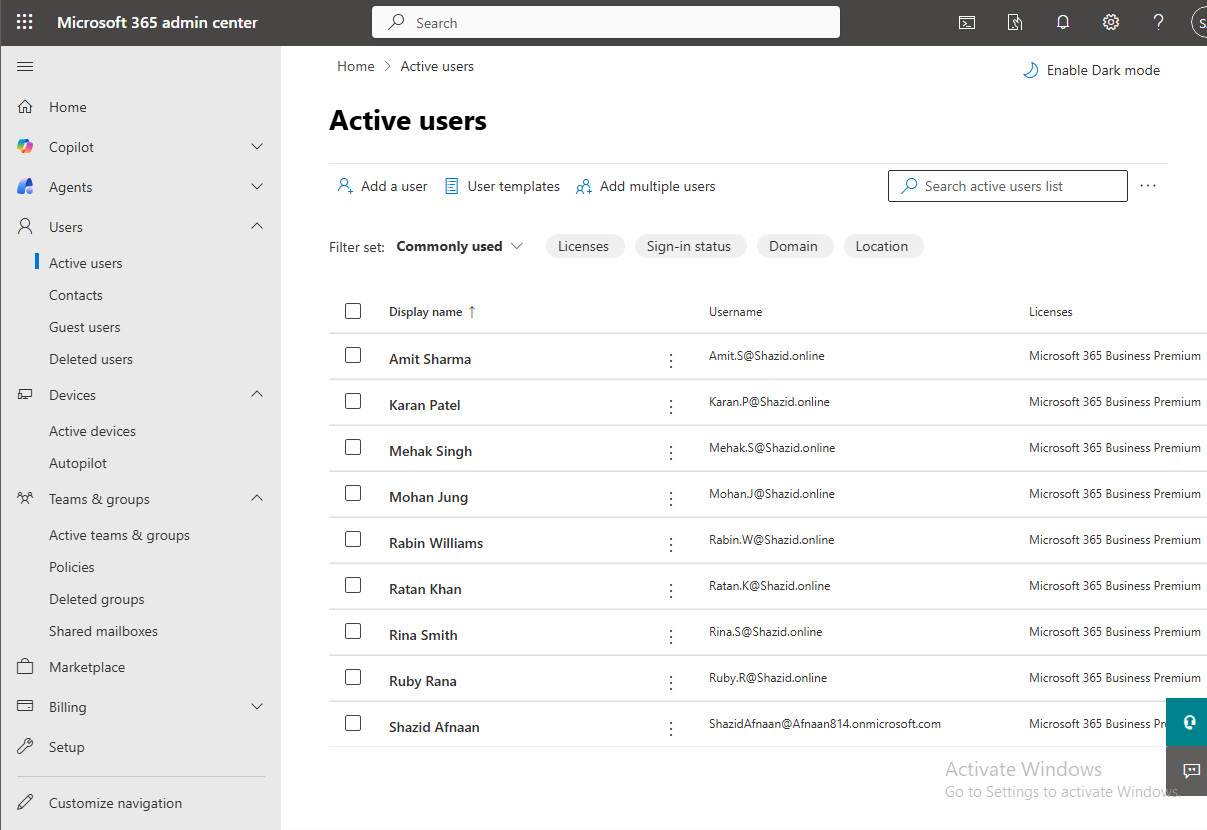Expand the Copilot section chevron
The image size is (1207, 830).
[x=257, y=147]
